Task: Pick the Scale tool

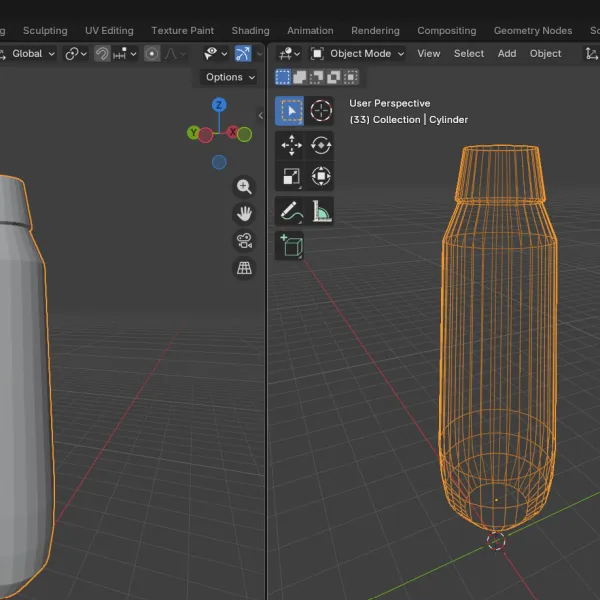Action: pos(291,176)
